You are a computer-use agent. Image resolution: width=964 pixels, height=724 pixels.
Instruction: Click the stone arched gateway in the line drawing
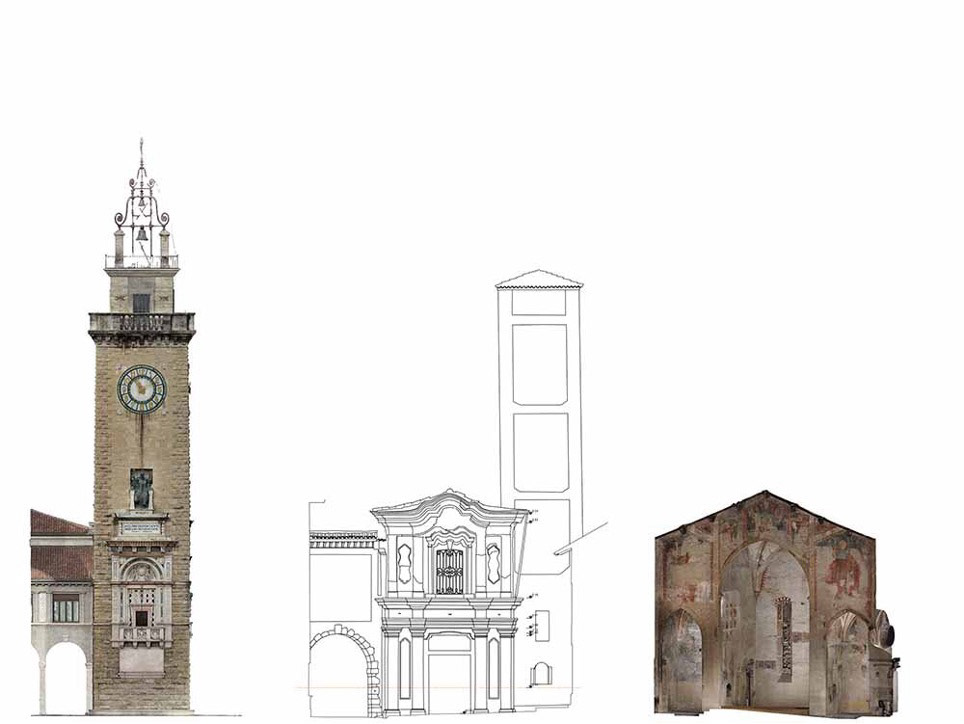click(346, 671)
